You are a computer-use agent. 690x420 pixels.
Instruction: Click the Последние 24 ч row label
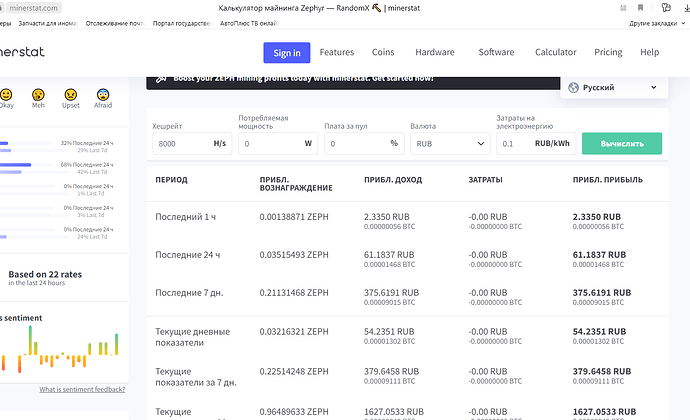click(187, 255)
